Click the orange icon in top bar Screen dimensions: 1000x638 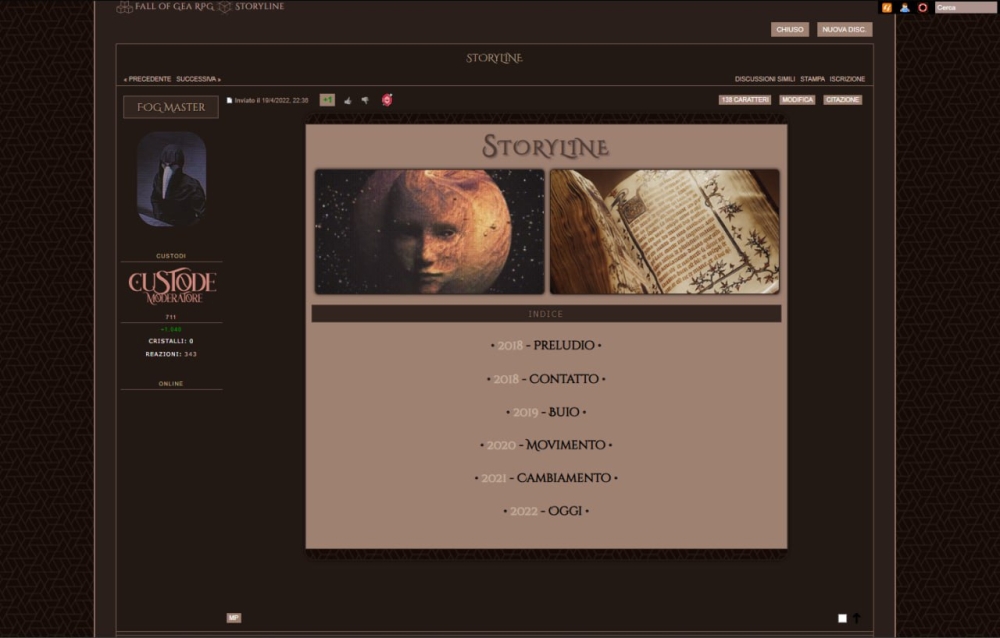click(x=886, y=7)
